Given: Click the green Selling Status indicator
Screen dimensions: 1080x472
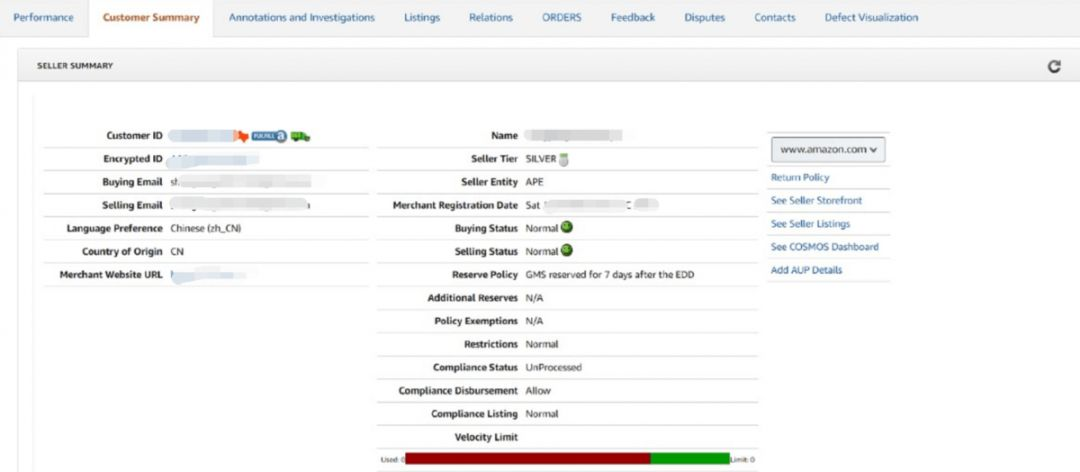Looking at the screenshot, I should (566, 250).
